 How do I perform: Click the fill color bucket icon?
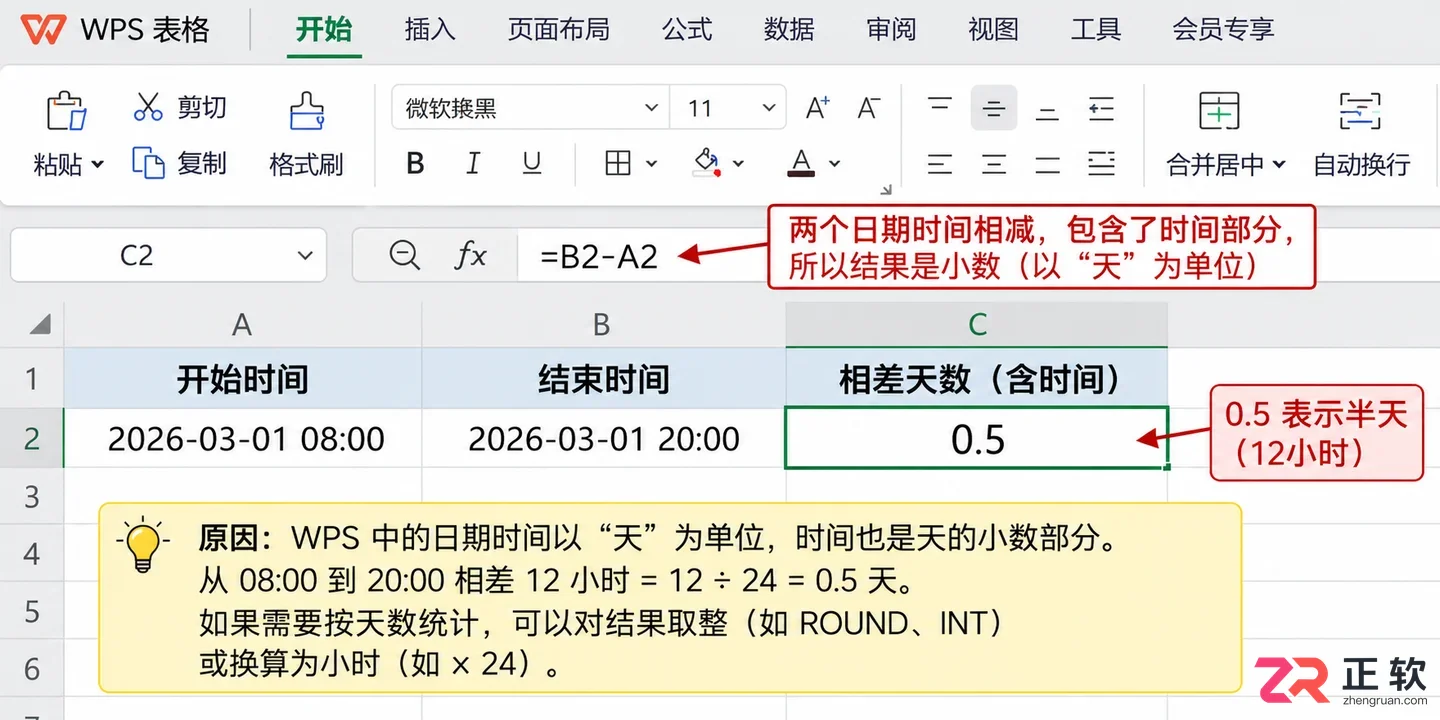pyautogui.click(x=707, y=162)
